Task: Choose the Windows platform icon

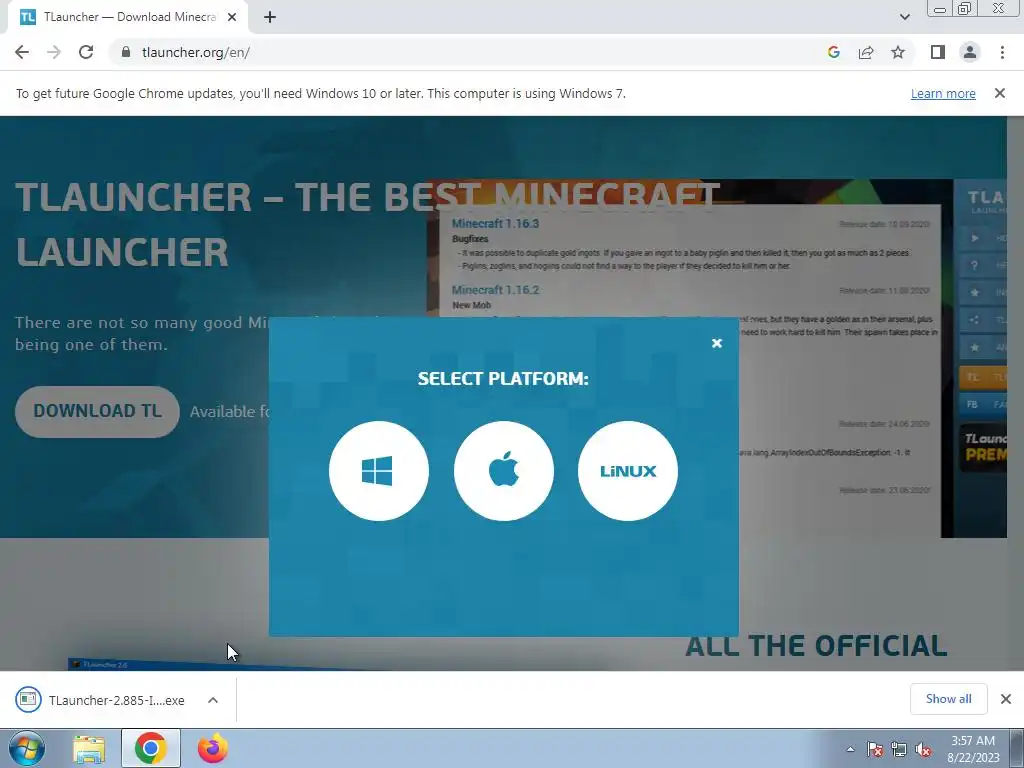Action: click(x=379, y=471)
